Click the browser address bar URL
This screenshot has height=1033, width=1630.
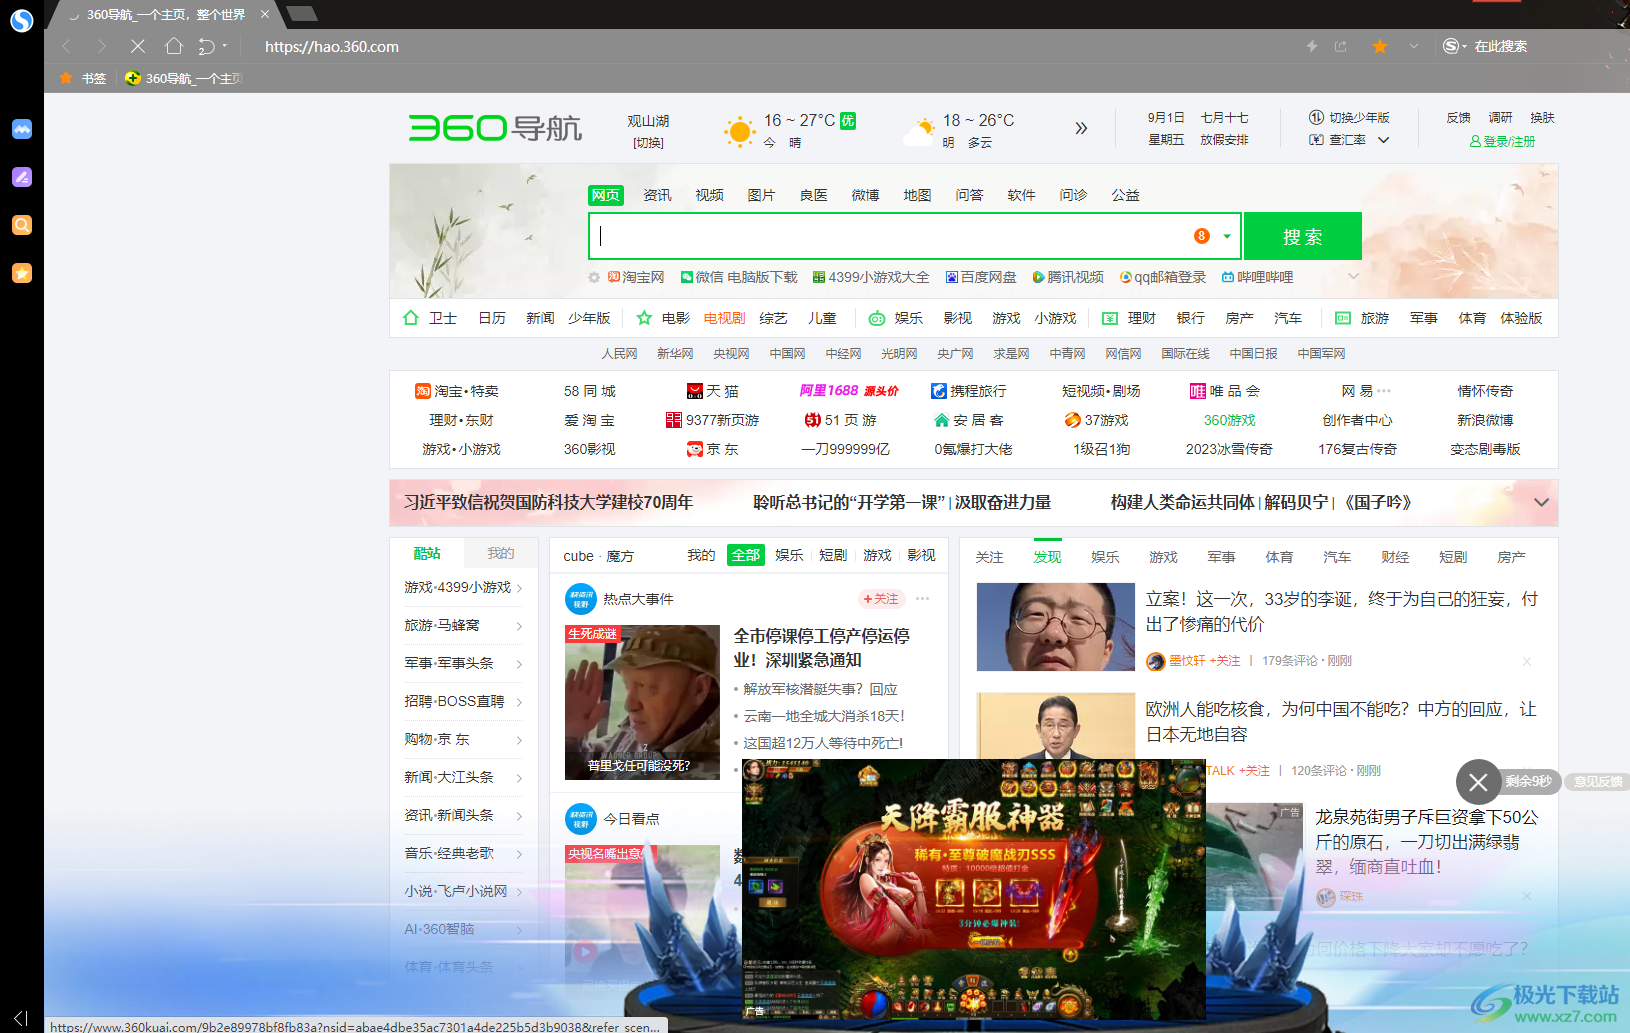point(332,46)
